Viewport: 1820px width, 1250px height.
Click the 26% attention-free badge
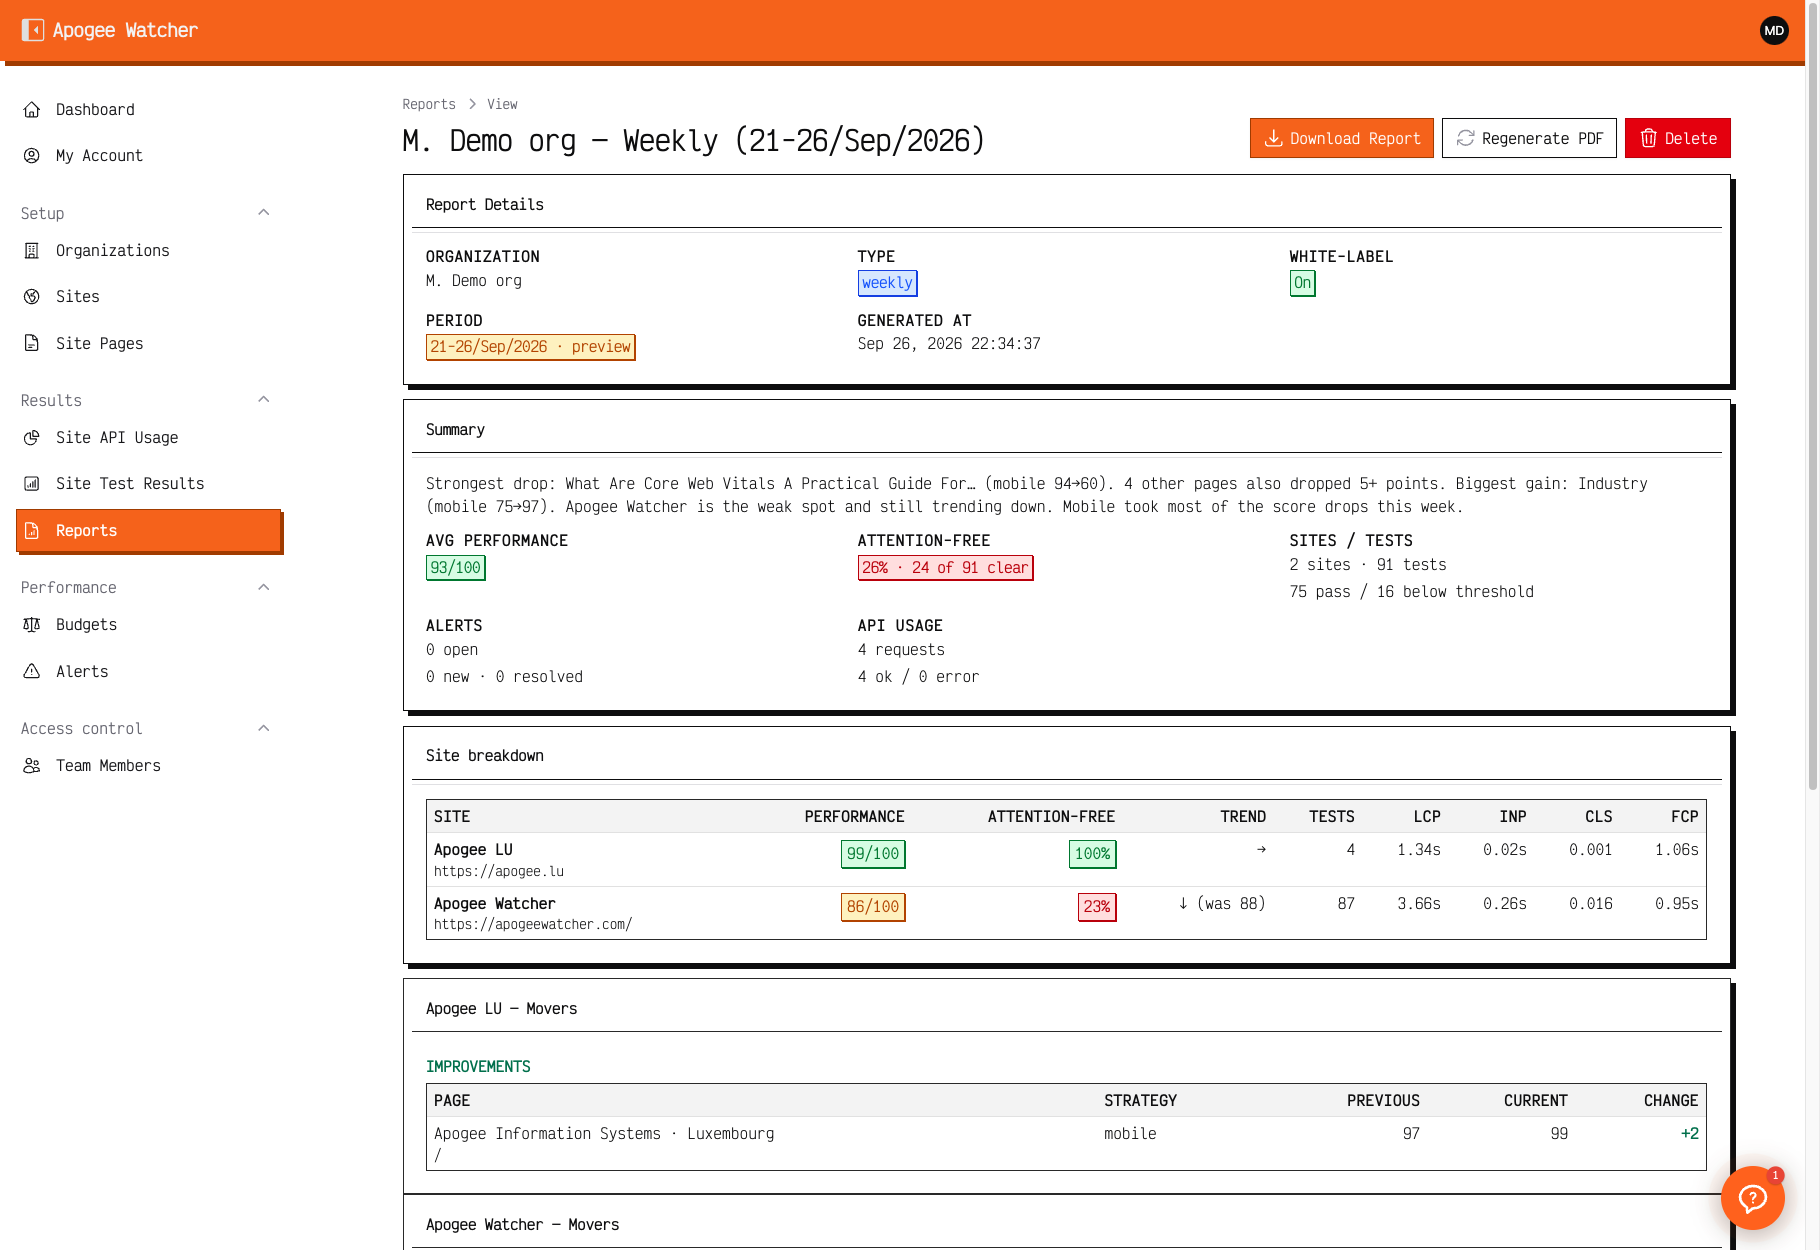(x=945, y=568)
